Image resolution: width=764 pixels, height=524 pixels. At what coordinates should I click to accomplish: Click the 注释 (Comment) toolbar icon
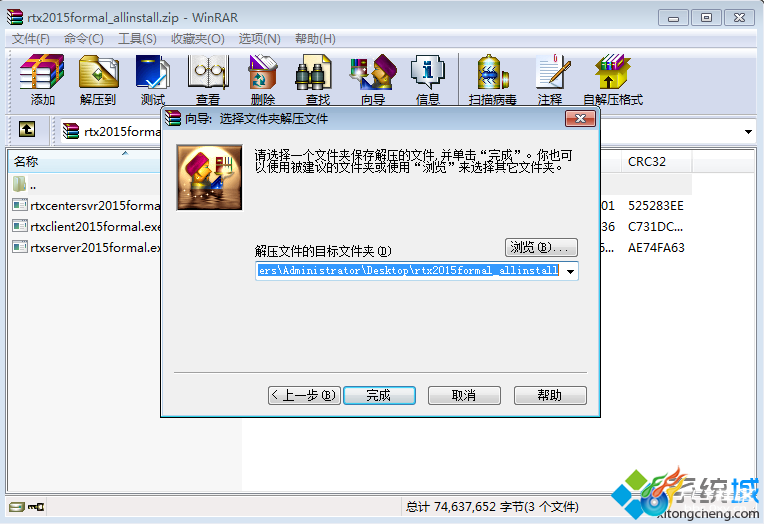tap(553, 72)
